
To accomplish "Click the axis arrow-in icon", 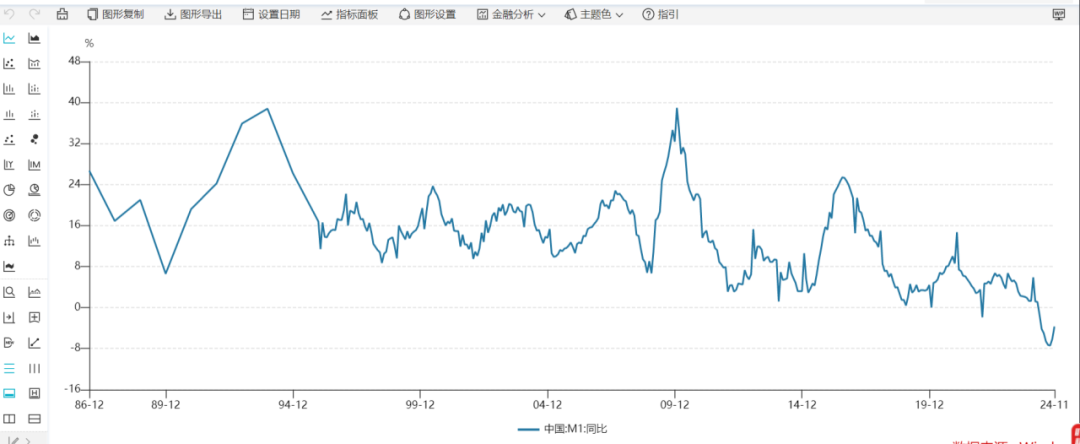I will 9,317.
